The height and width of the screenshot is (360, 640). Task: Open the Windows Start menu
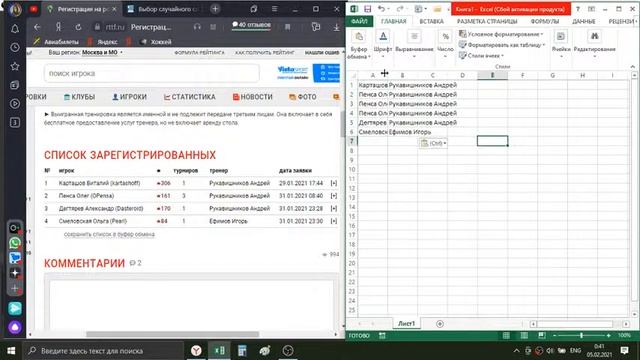point(11,351)
